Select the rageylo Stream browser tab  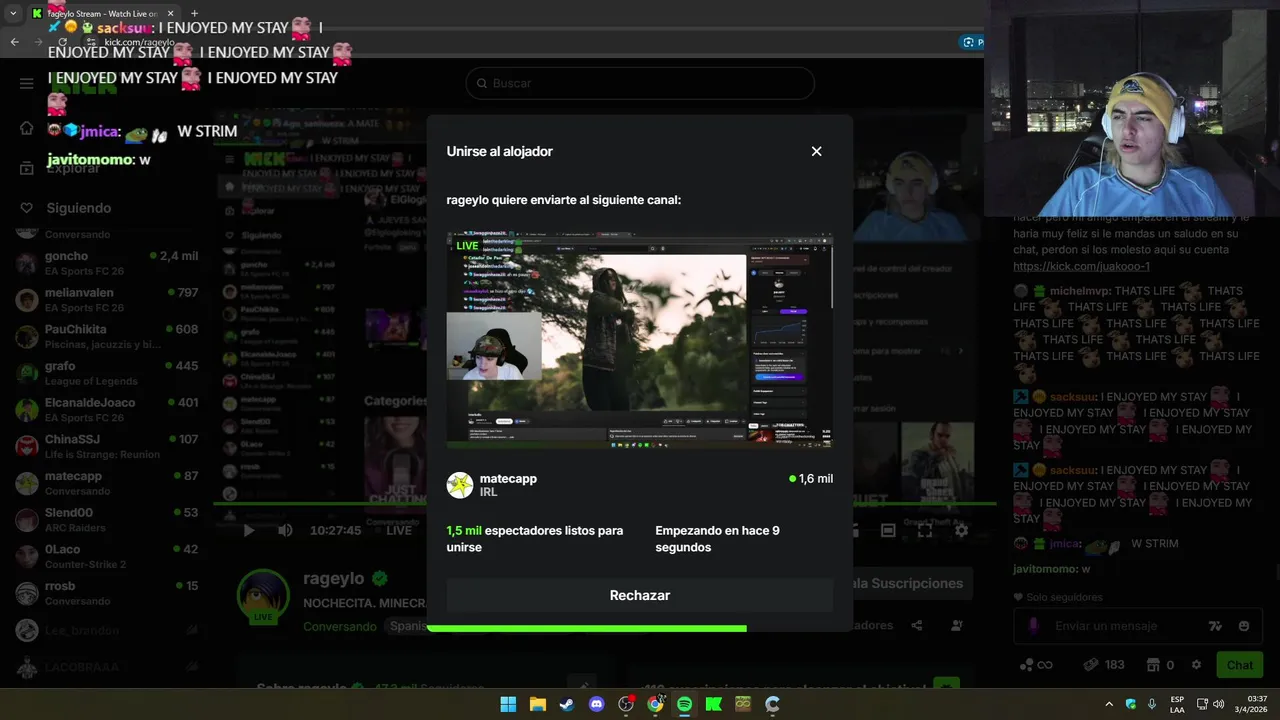(102, 14)
